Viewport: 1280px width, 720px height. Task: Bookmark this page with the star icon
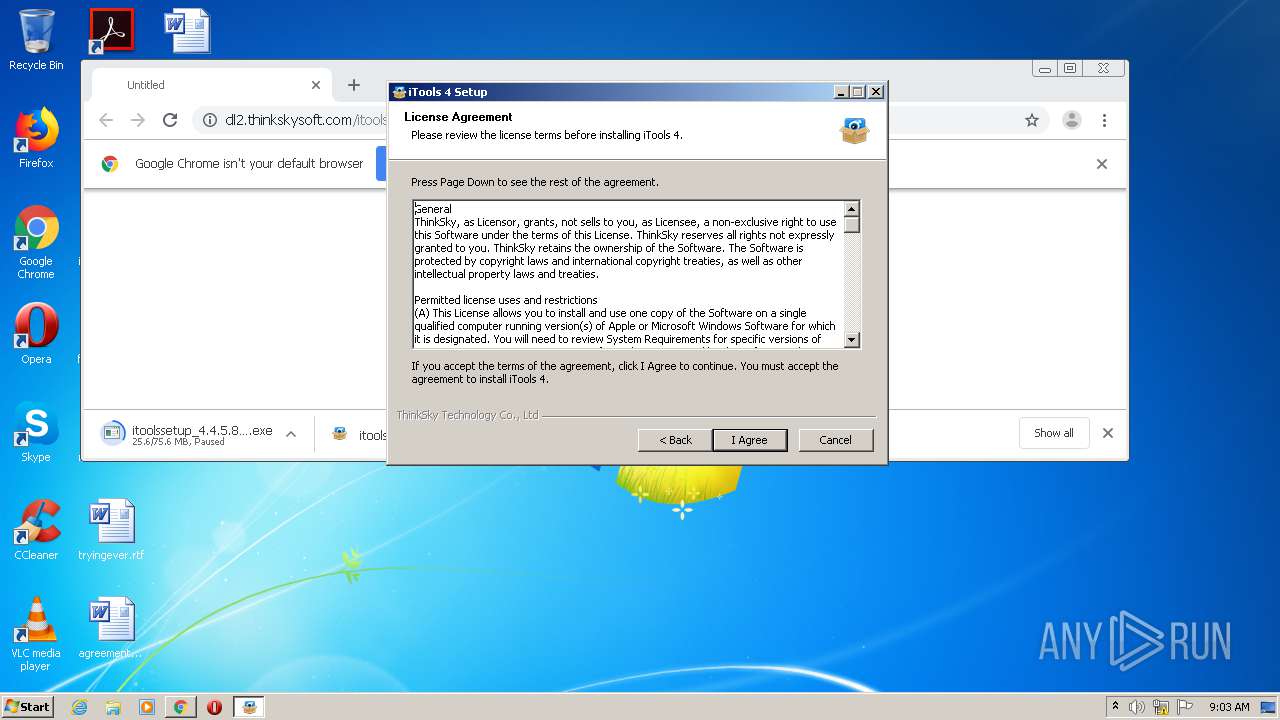click(x=1032, y=120)
